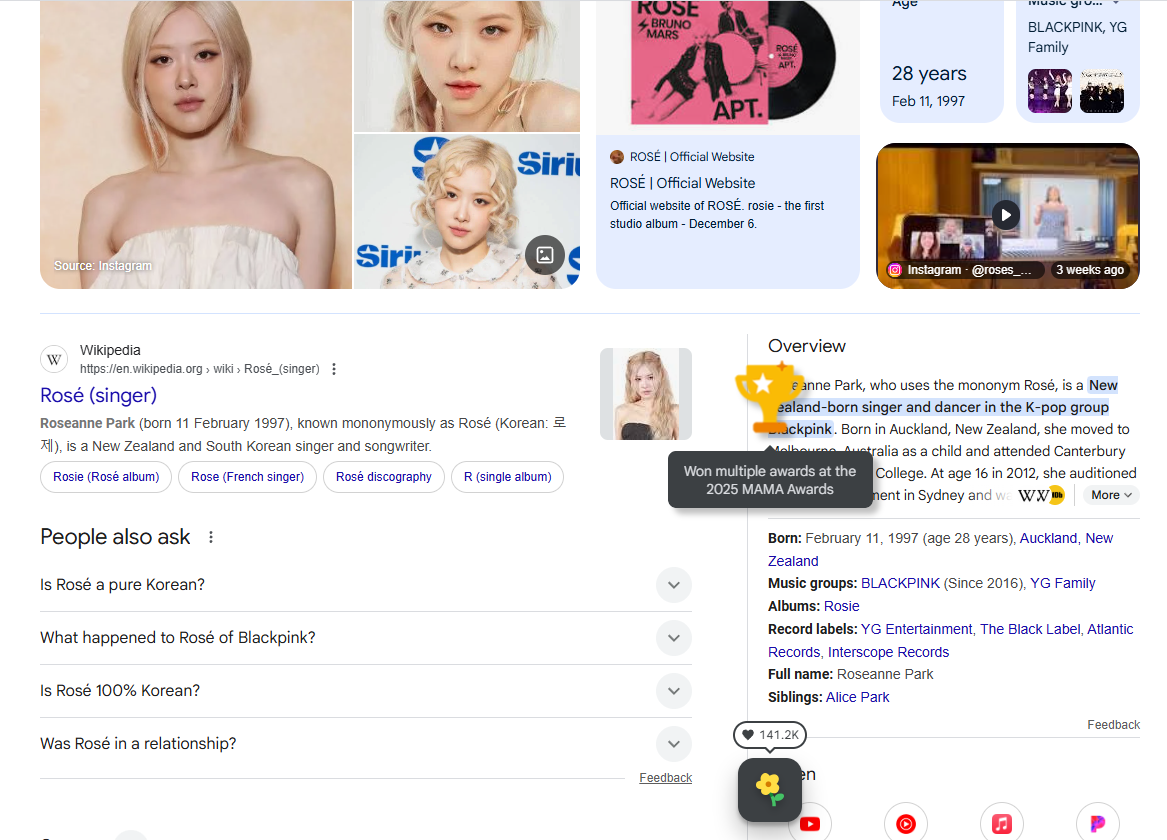Open the Wikipedia result thumbnail photo

click(x=645, y=394)
